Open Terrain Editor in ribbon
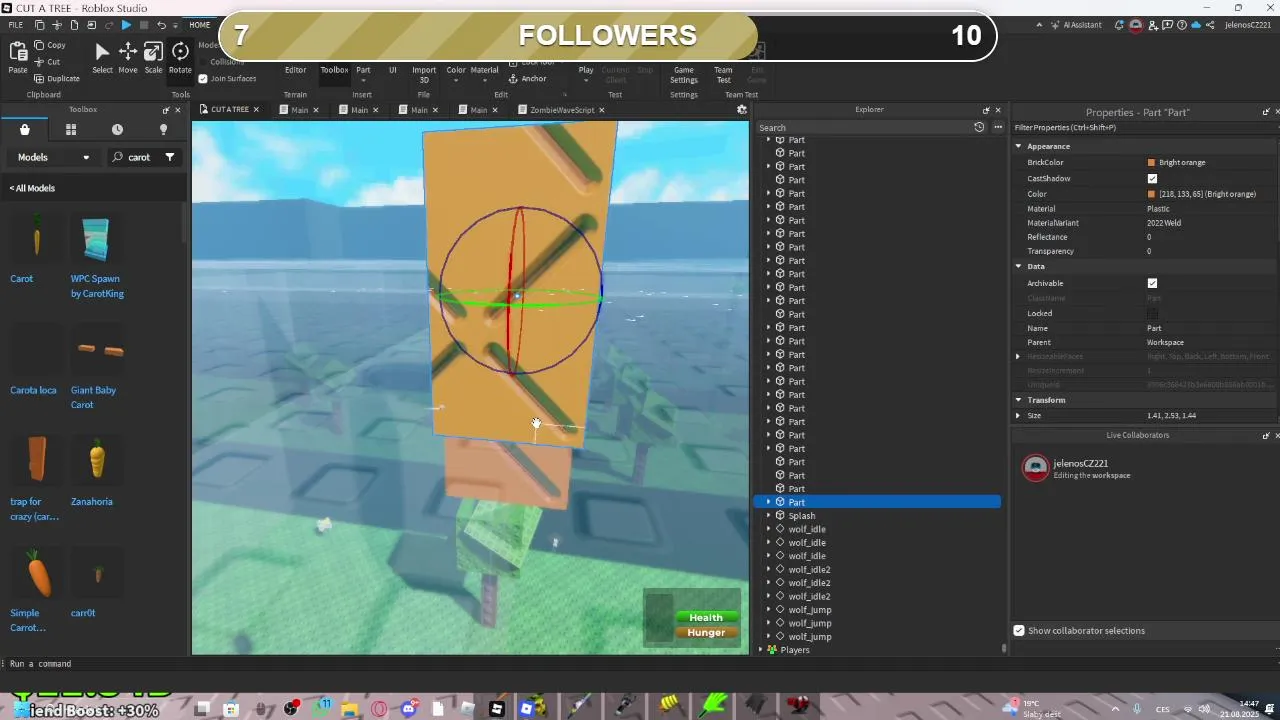The image size is (1280, 720). [295, 70]
